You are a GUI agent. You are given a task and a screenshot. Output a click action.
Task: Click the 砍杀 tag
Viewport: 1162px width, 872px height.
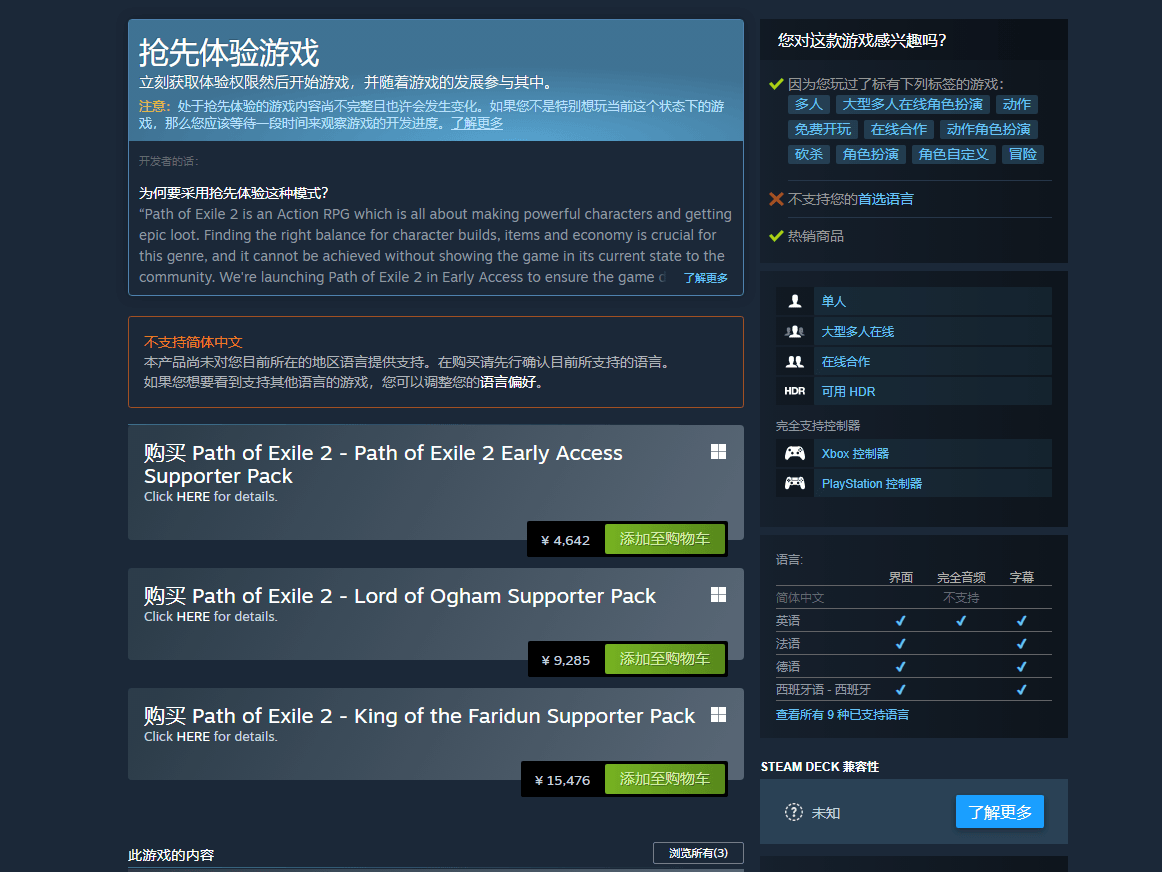coord(809,154)
